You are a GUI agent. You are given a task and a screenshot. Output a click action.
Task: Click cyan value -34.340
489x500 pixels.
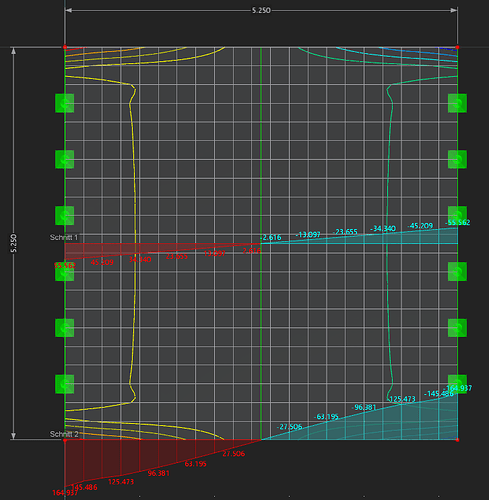[383, 229]
